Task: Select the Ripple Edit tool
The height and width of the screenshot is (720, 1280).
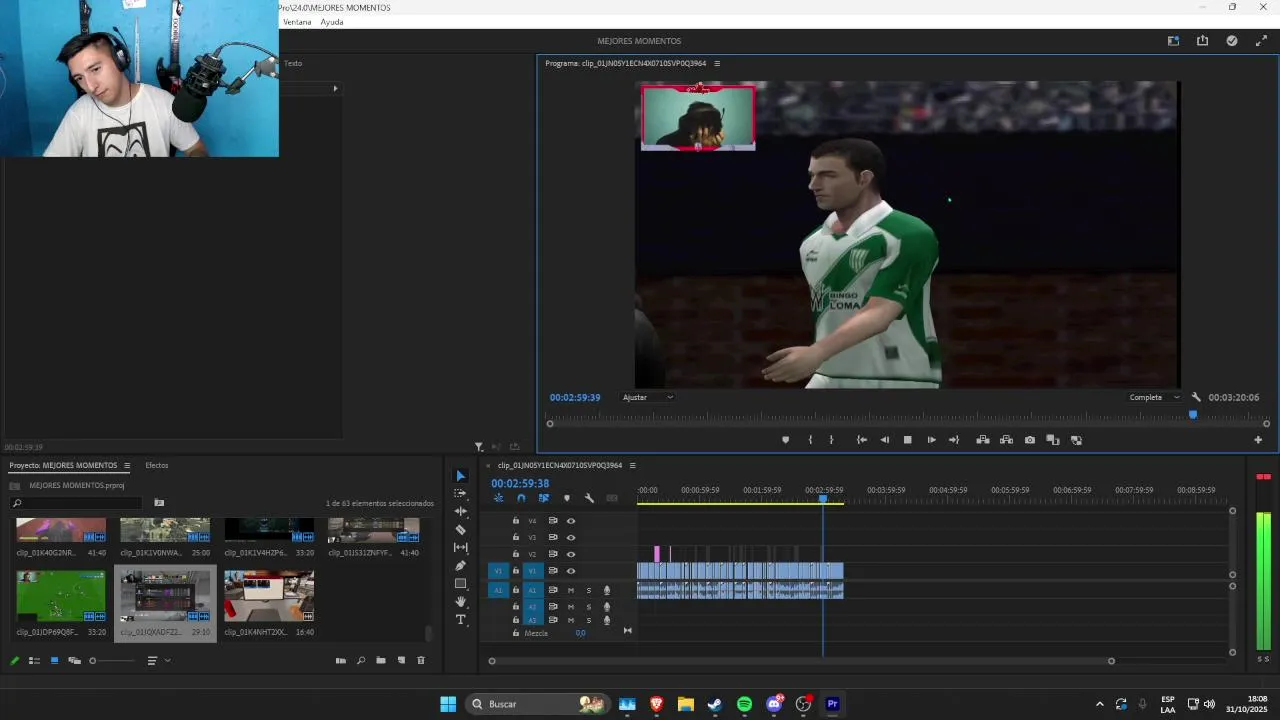Action: coord(461,512)
